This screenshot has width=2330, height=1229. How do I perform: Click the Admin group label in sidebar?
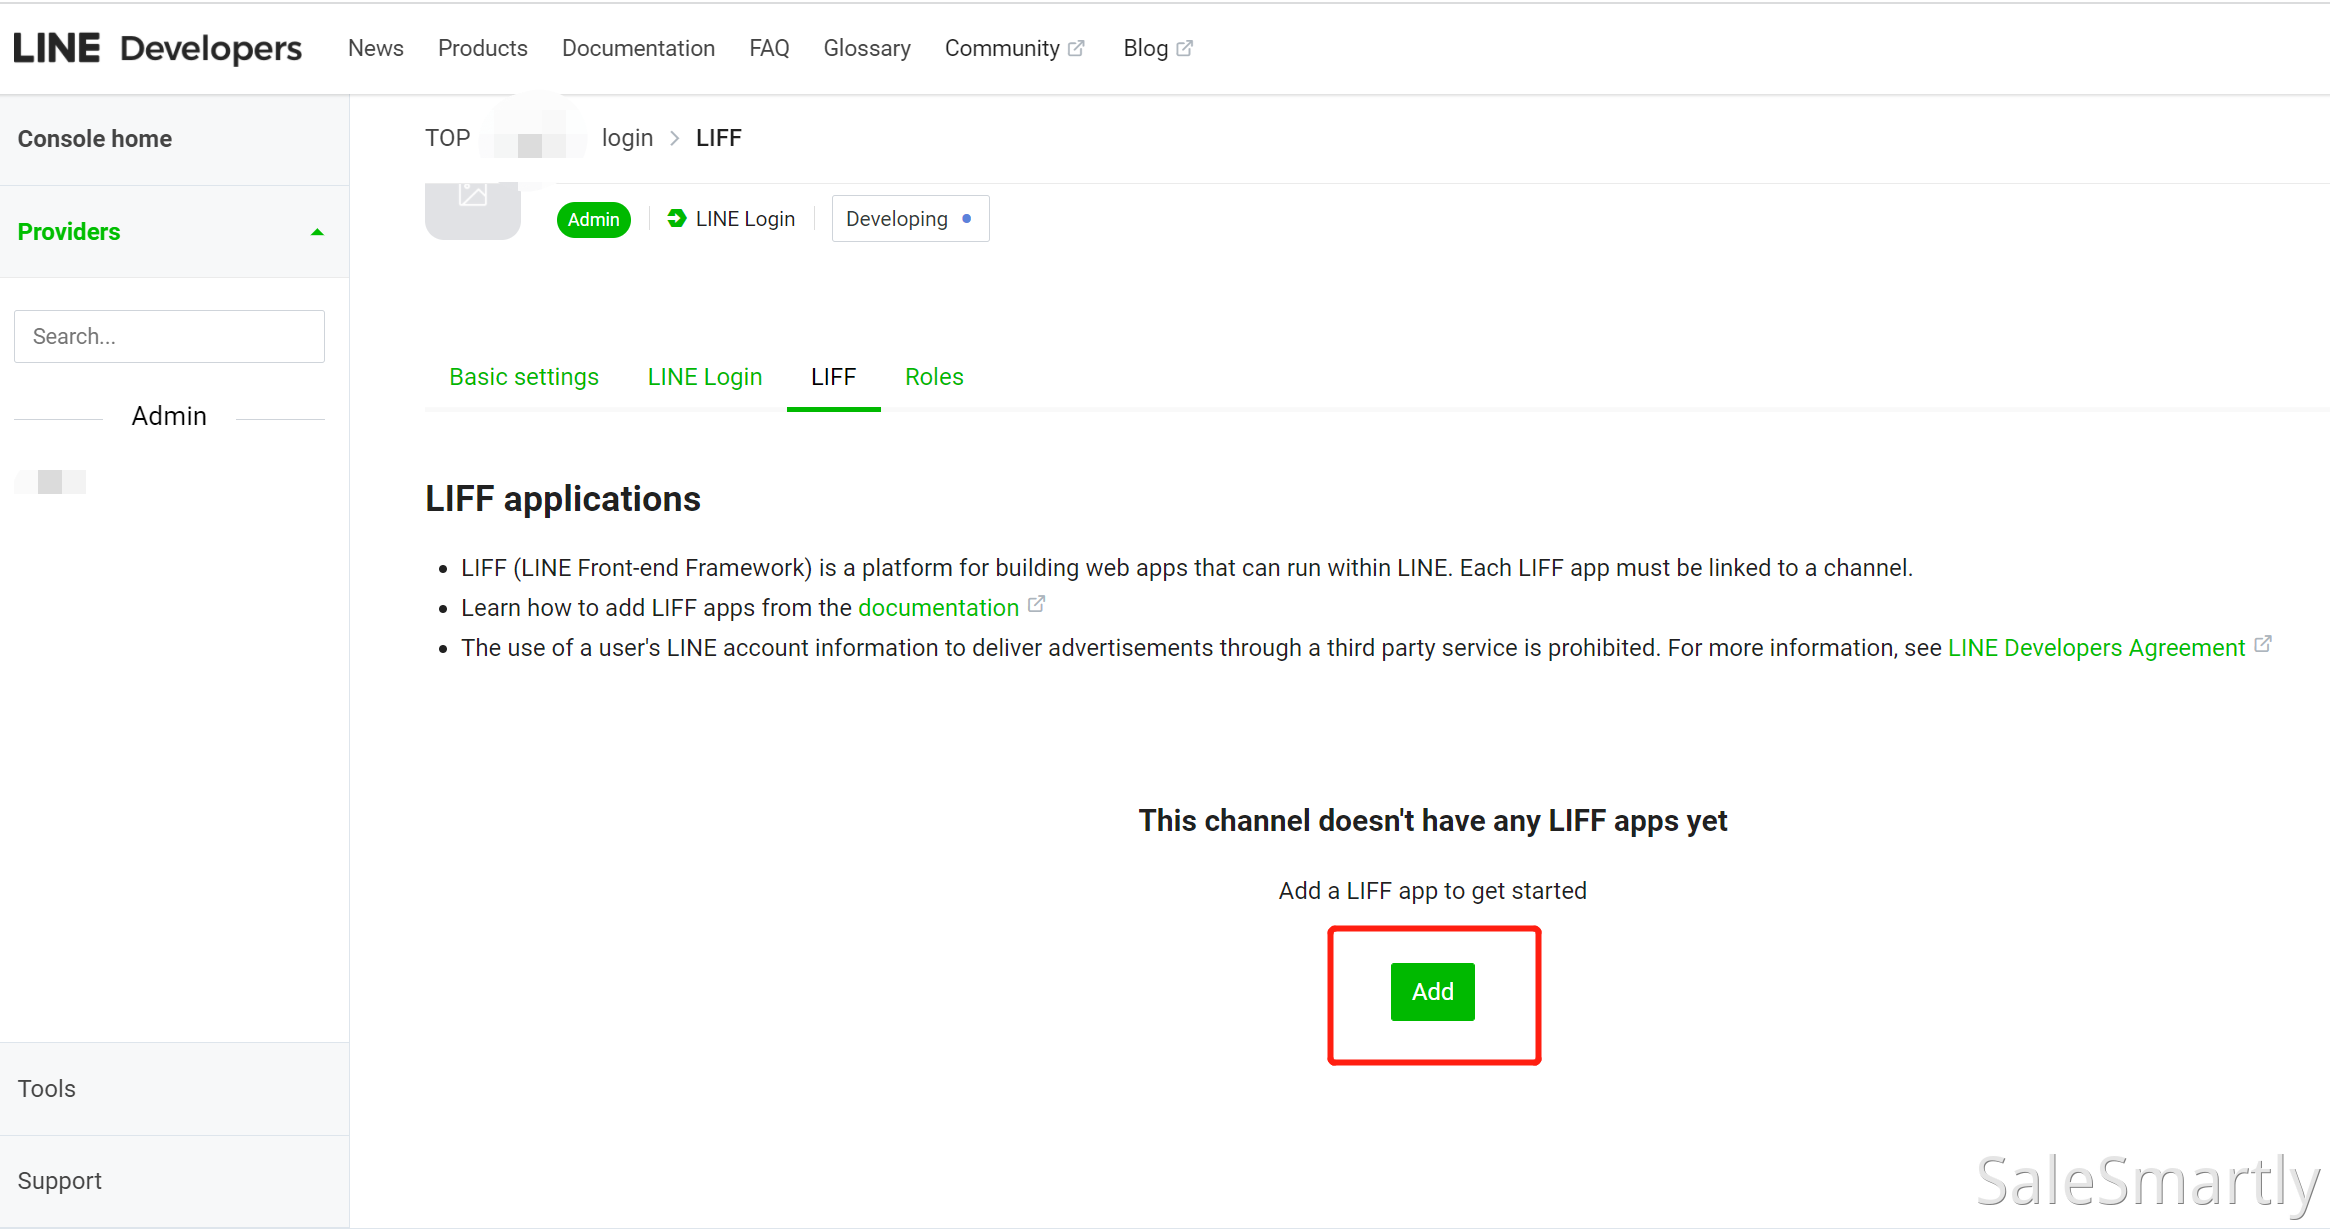tap(169, 416)
